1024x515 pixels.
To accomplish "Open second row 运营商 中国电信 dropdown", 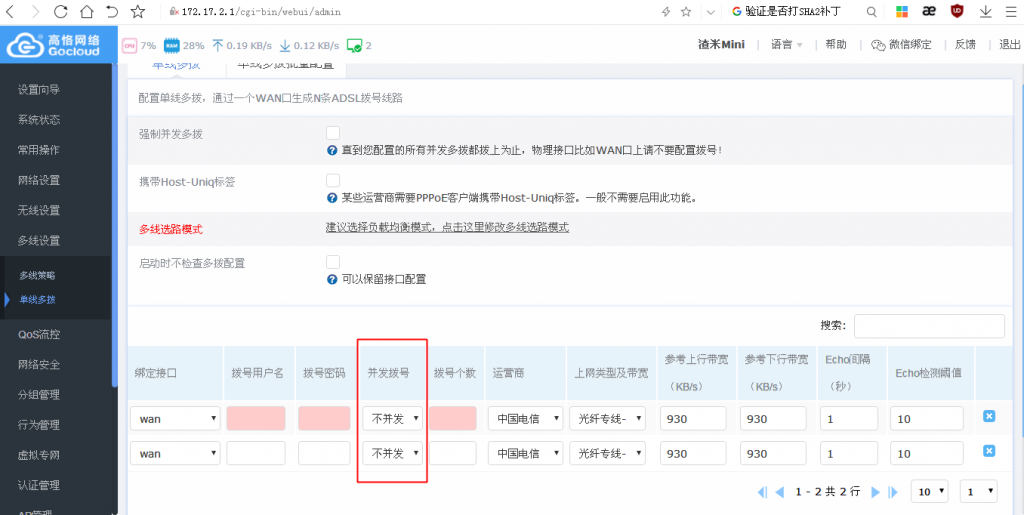I will (x=525, y=453).
